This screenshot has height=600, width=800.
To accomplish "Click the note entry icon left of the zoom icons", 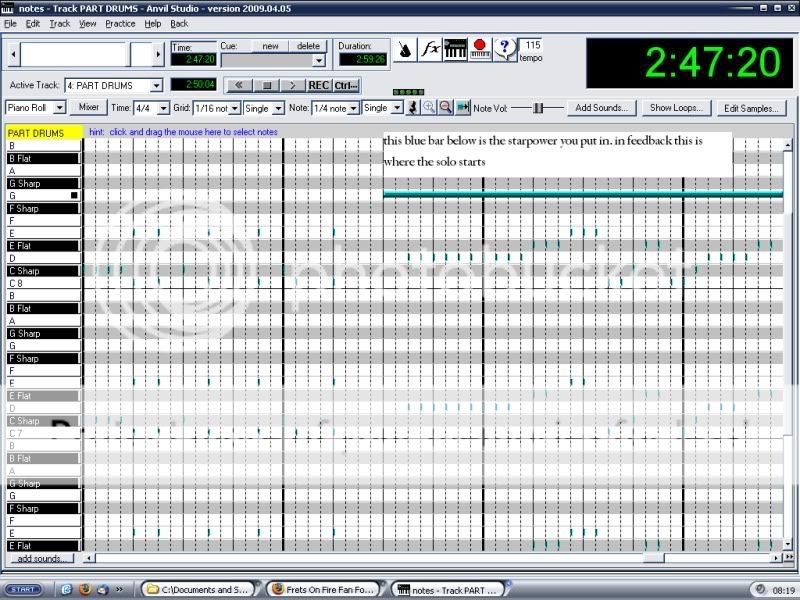I will [x=413, y=108].
